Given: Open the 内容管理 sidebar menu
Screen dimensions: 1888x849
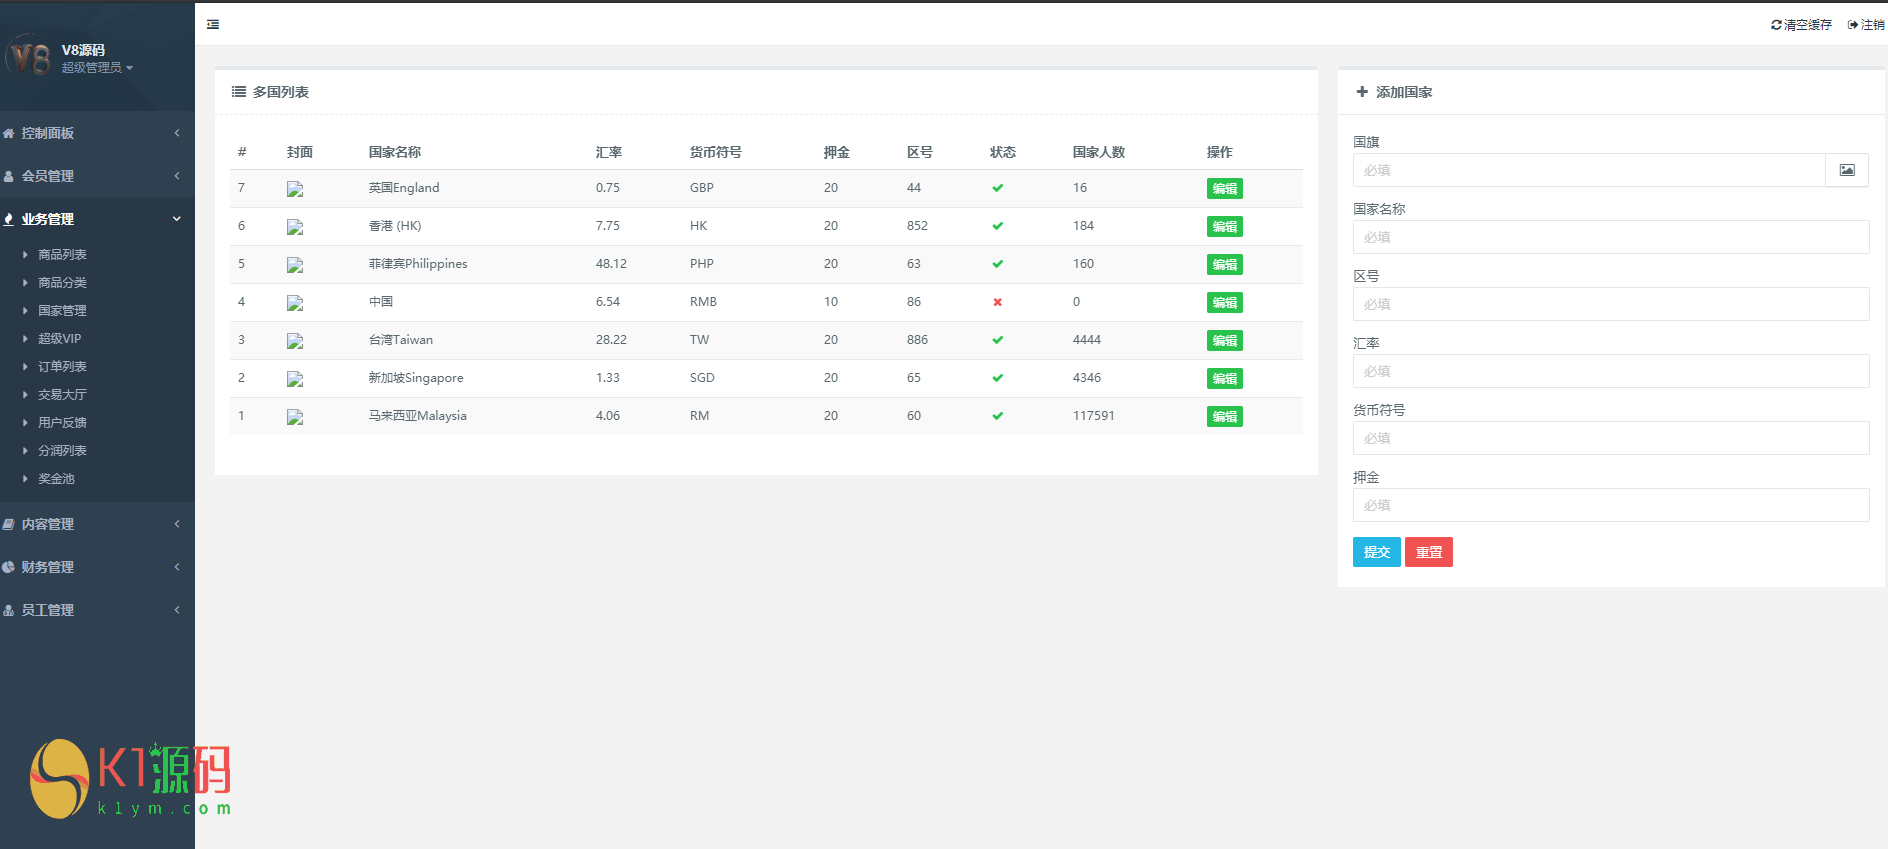Looking at the screenshot, I should (97, 524).
